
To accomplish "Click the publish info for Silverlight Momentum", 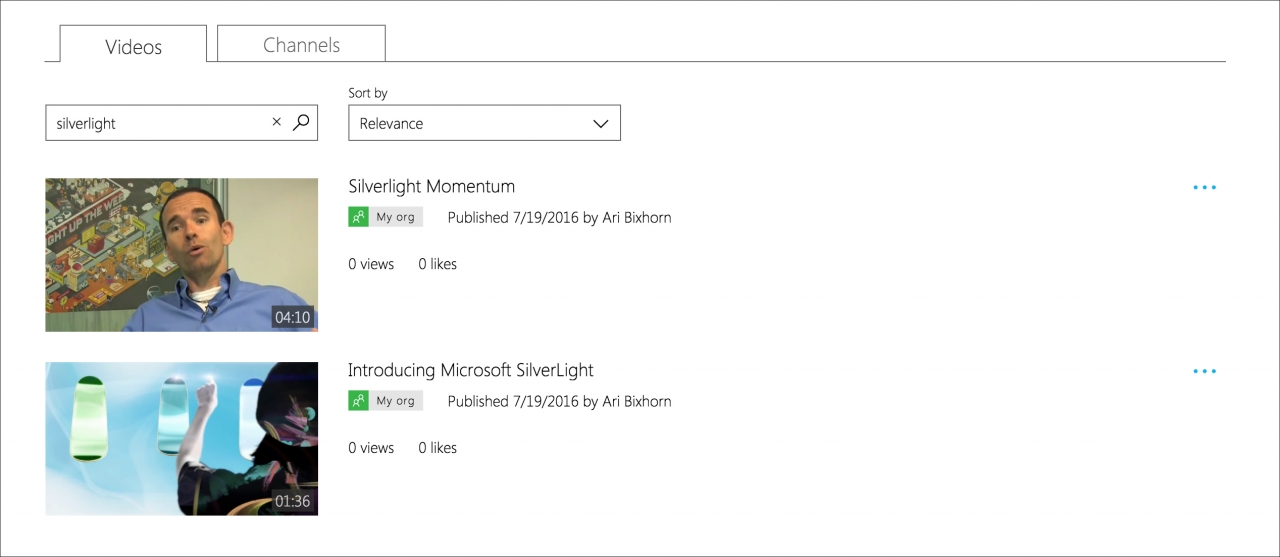I will pyautogui.click(x=559, y=217).
